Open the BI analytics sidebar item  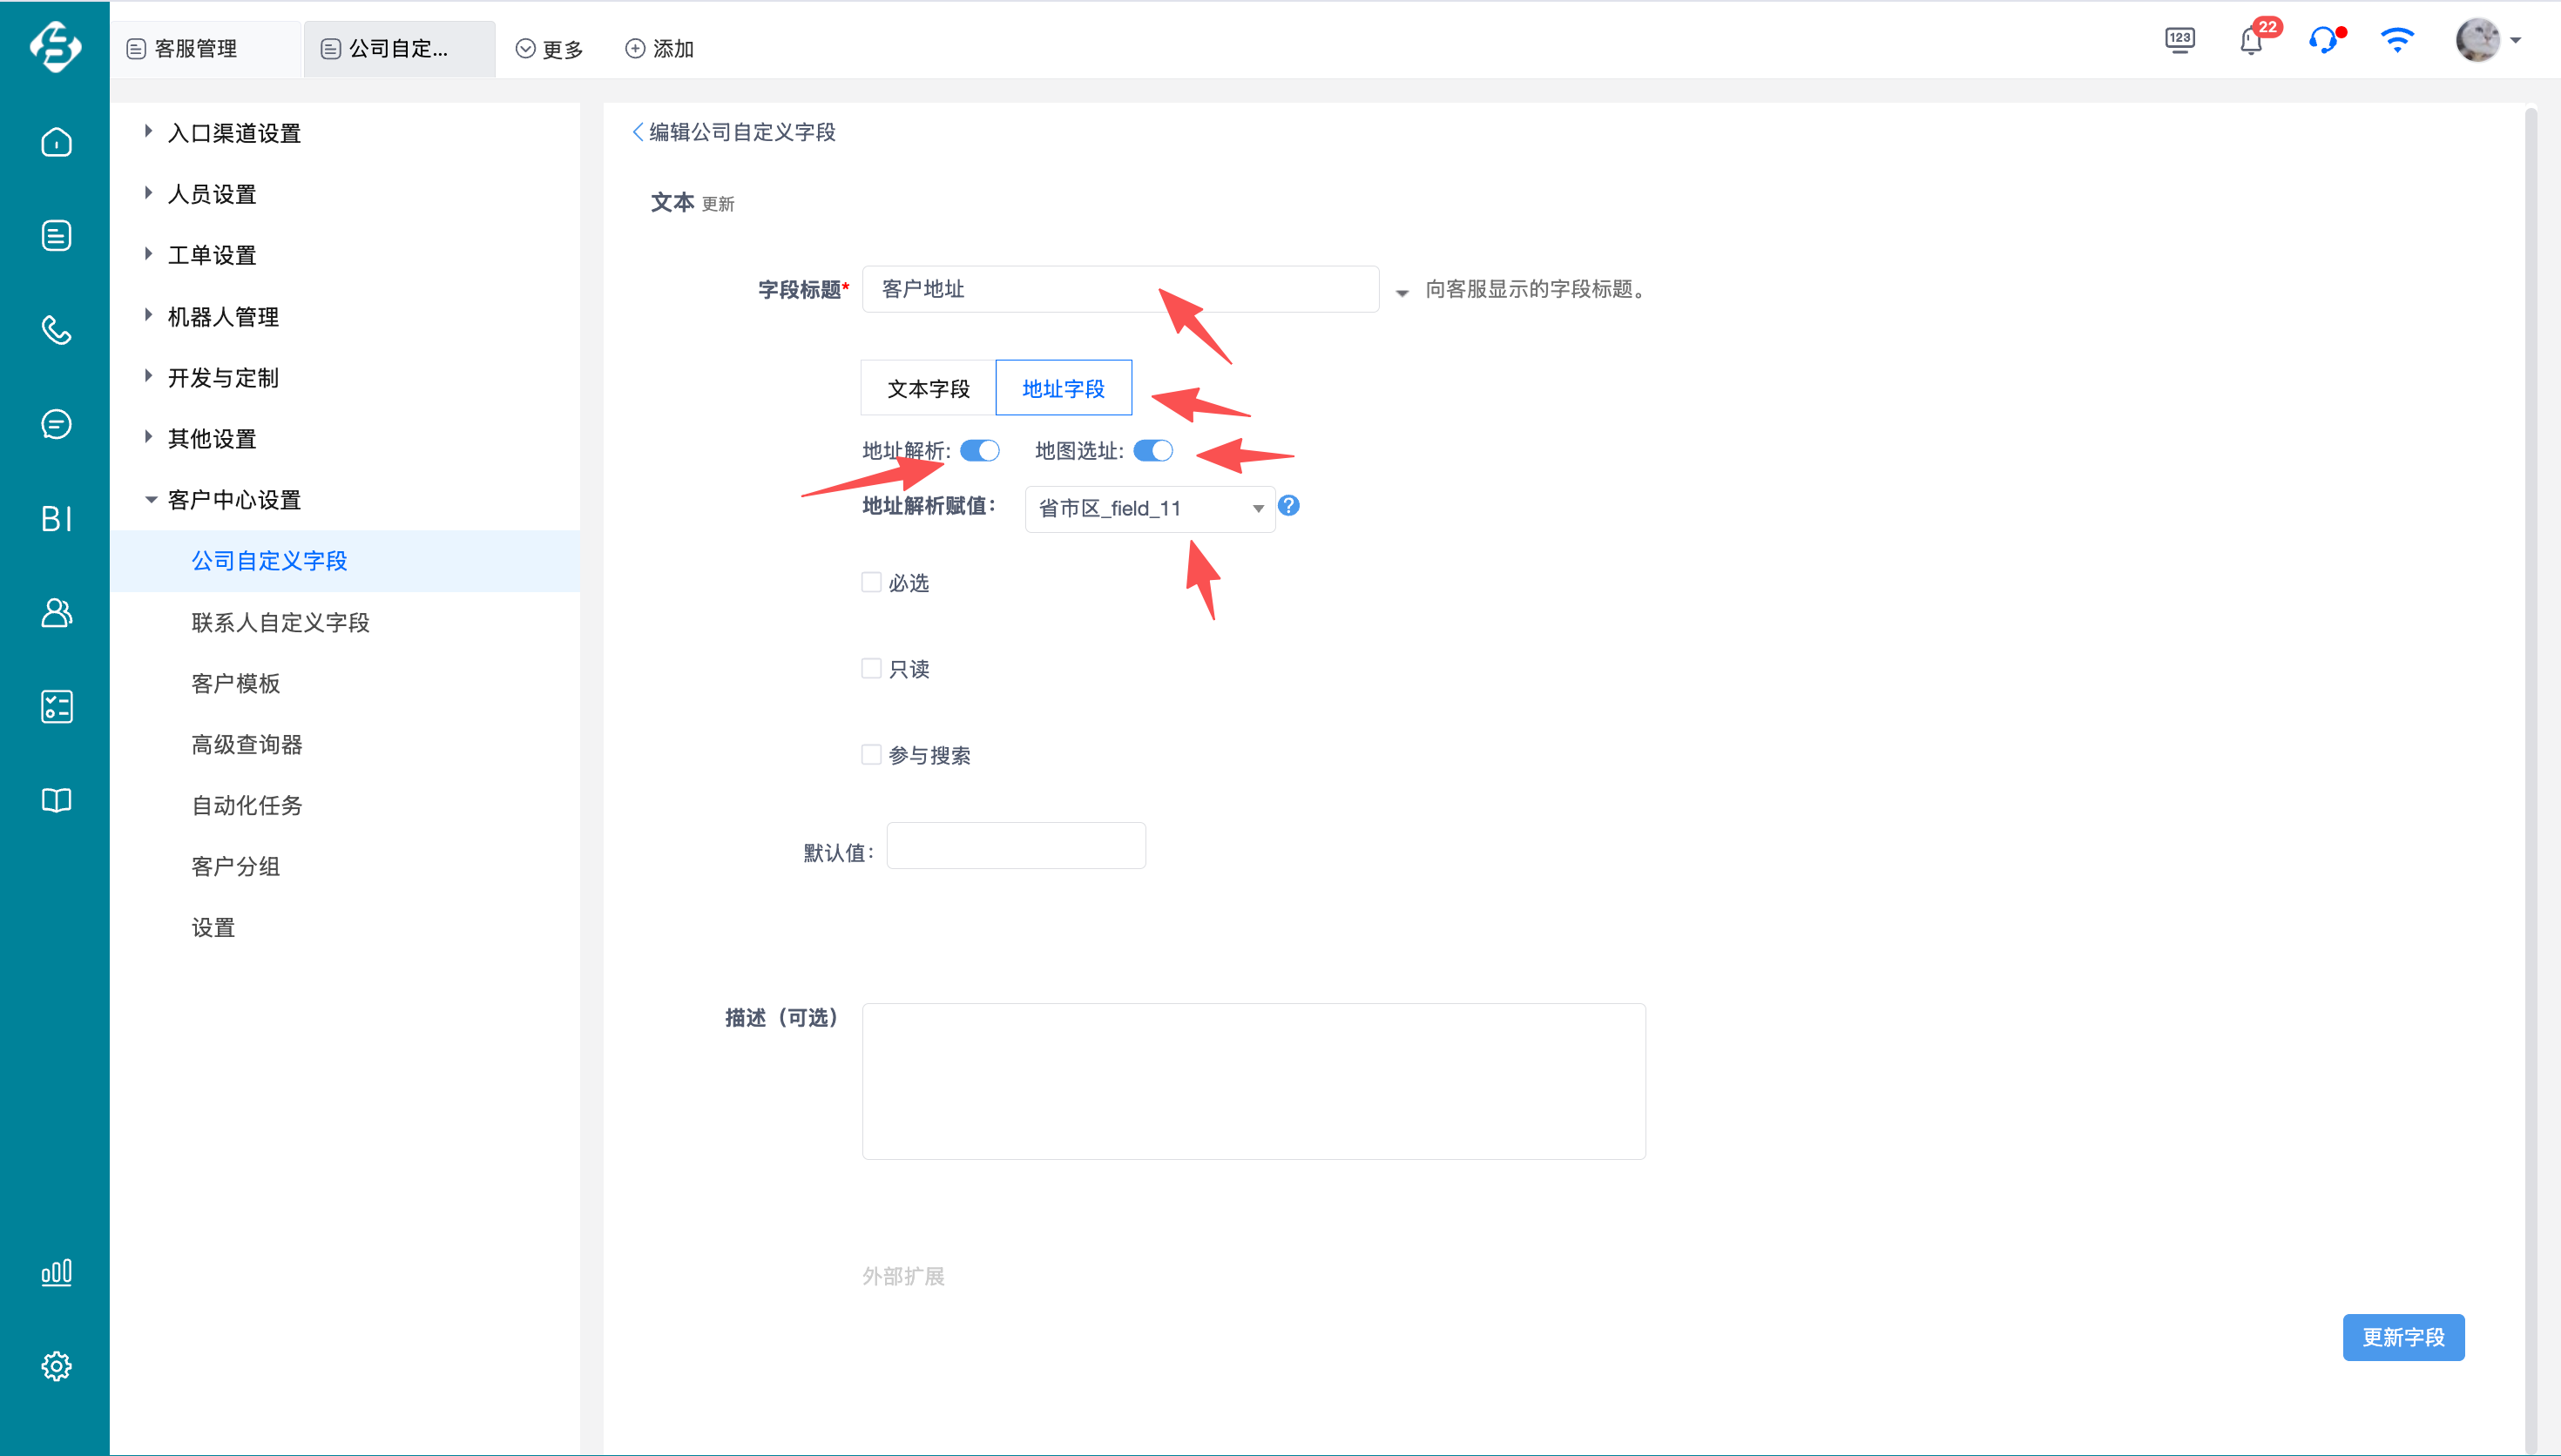coord(56,518)
